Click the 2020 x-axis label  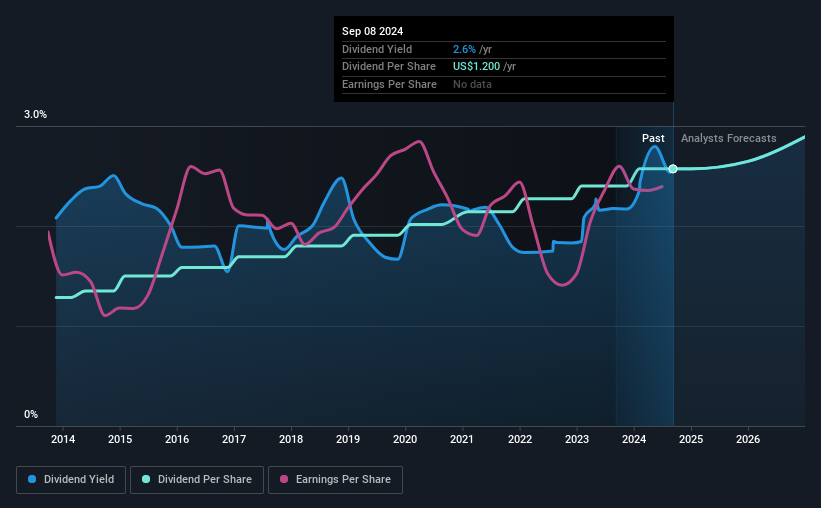coord(405,439)
